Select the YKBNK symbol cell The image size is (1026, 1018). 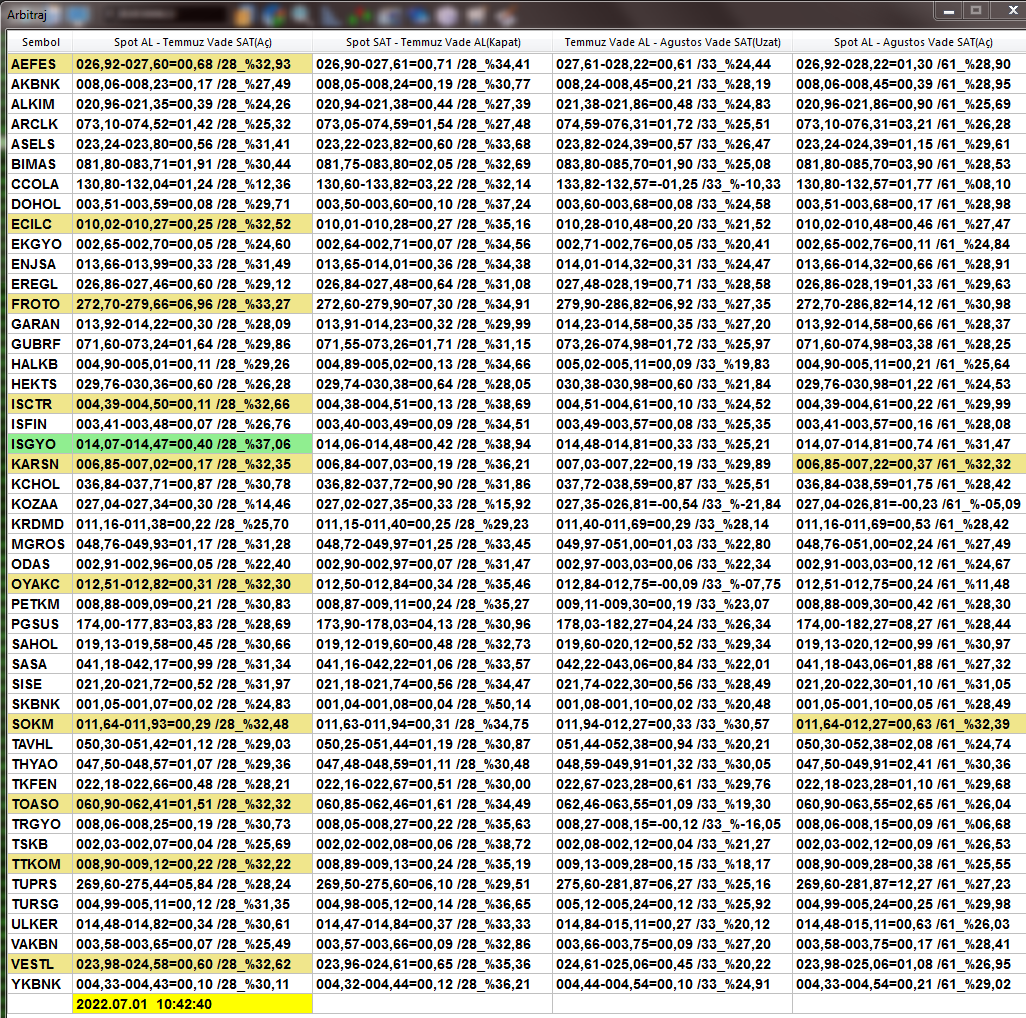point(40,984)
